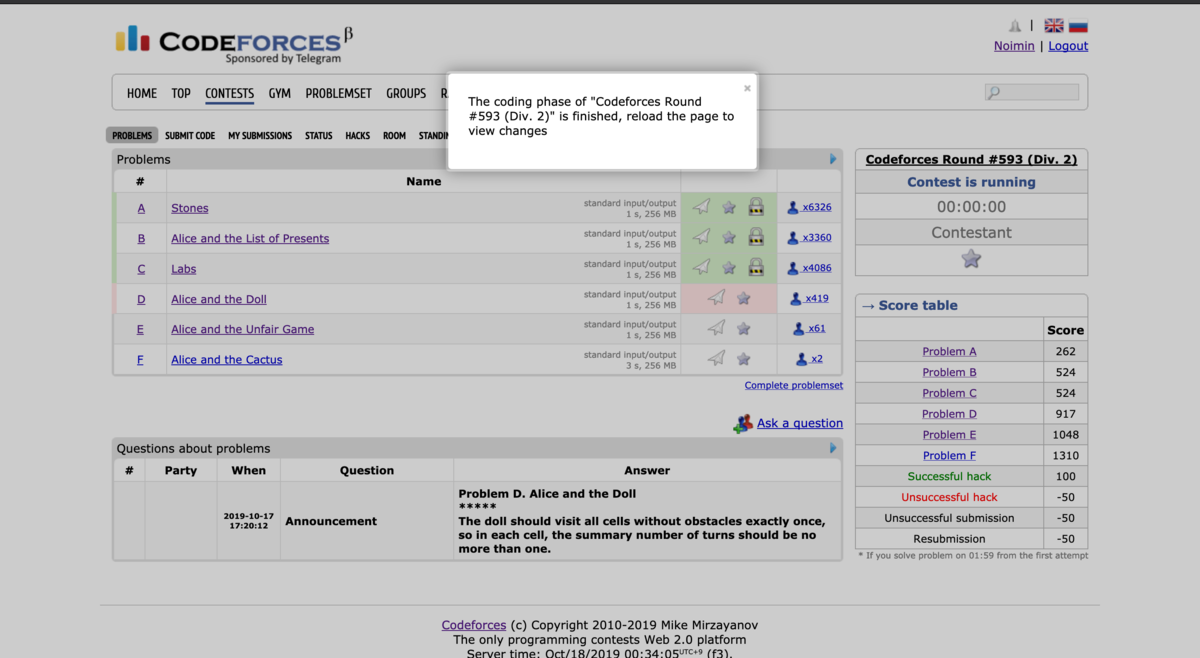This screenshot has height=658, width=1200.
Task: Open PROBLEMSET in main menu
Action: tap(339, 93)
